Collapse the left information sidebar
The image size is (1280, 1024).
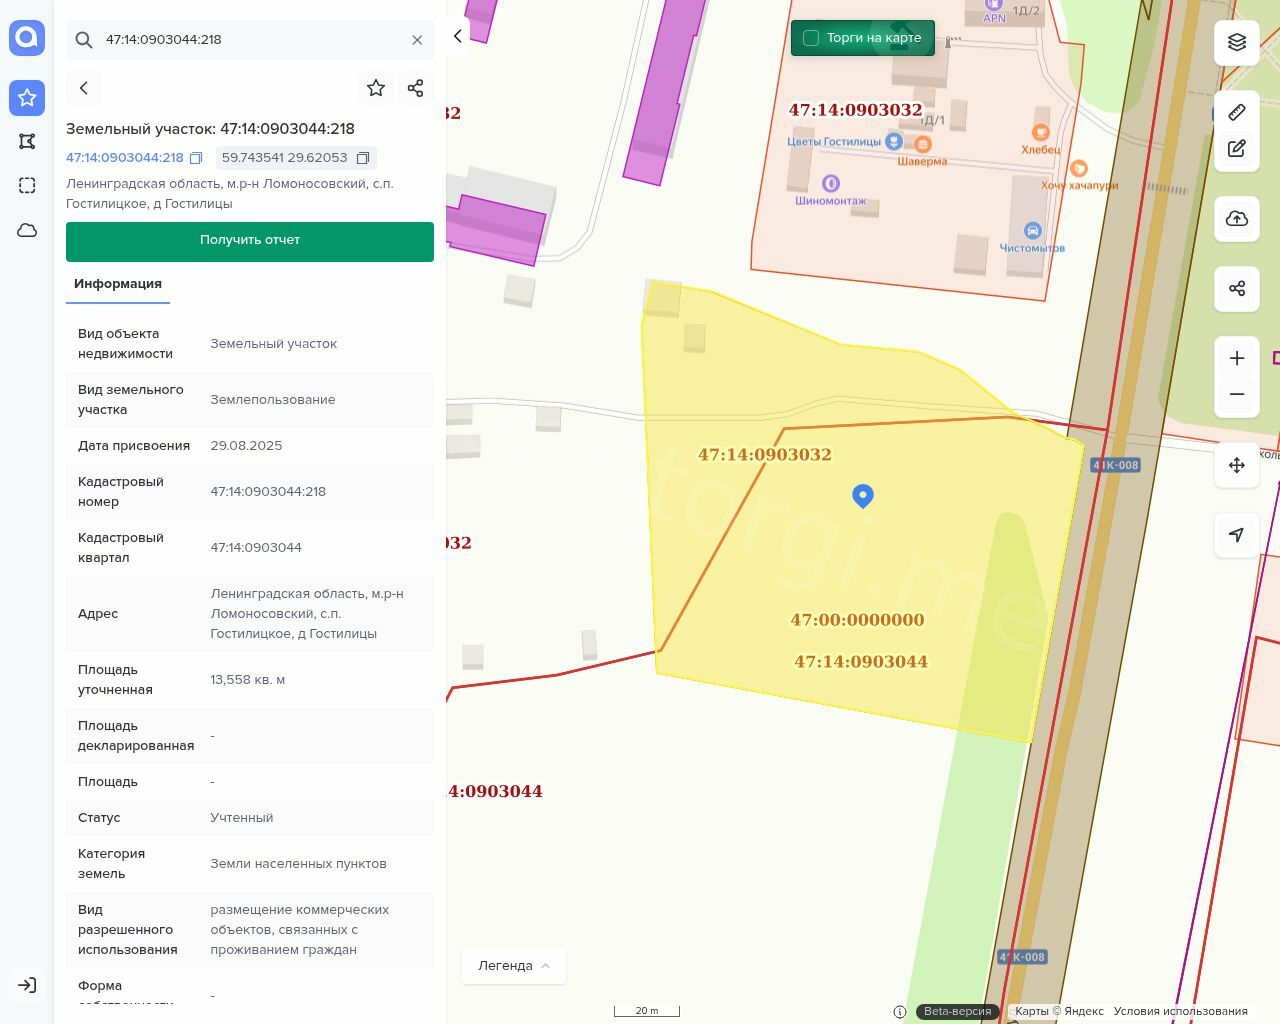458,36
